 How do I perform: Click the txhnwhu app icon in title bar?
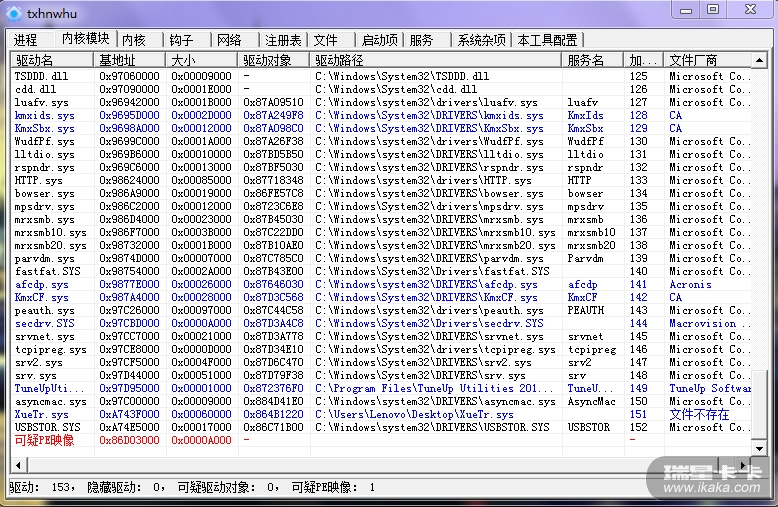click(x=13, y=13)
